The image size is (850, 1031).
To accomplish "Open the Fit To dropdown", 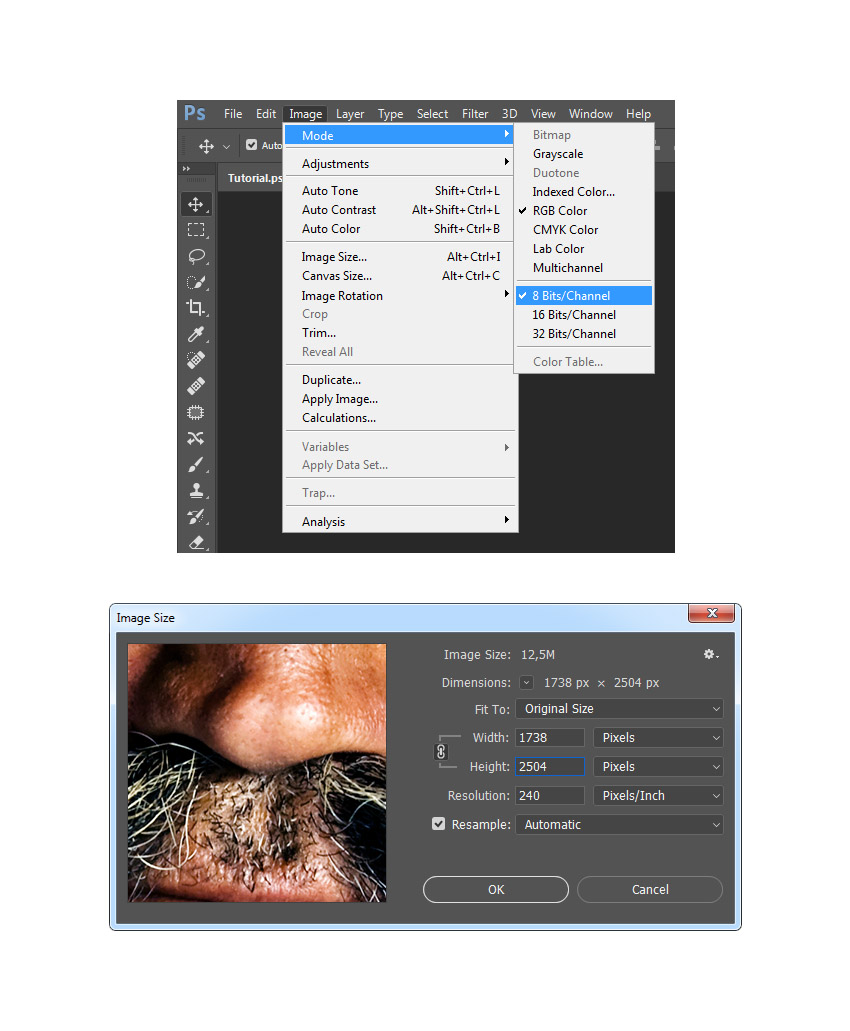I will pyautogui.click(x=619, y=709).
